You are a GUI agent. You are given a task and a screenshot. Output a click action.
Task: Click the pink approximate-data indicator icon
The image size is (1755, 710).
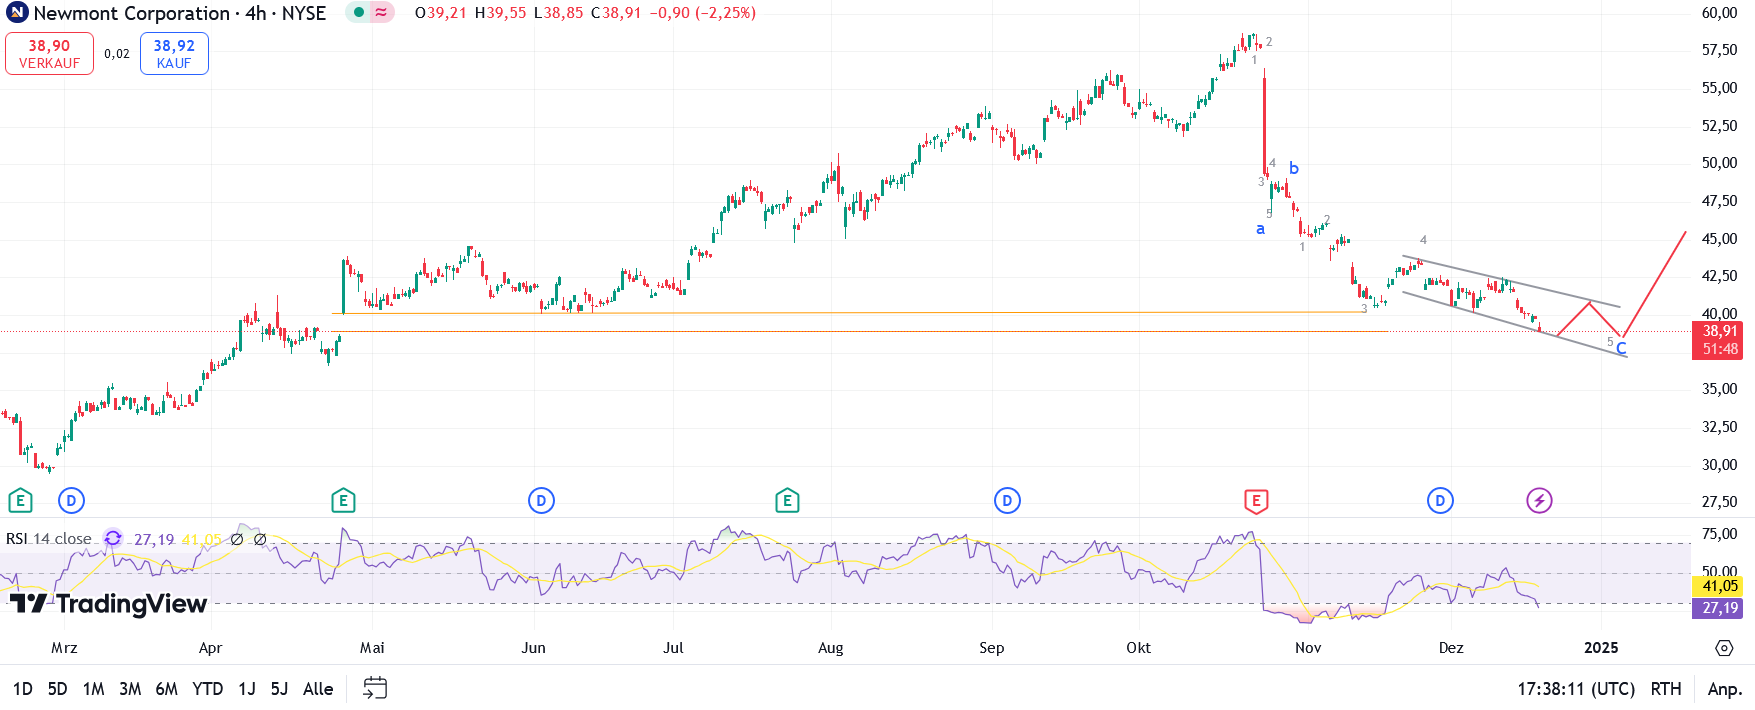coord(381,13)
